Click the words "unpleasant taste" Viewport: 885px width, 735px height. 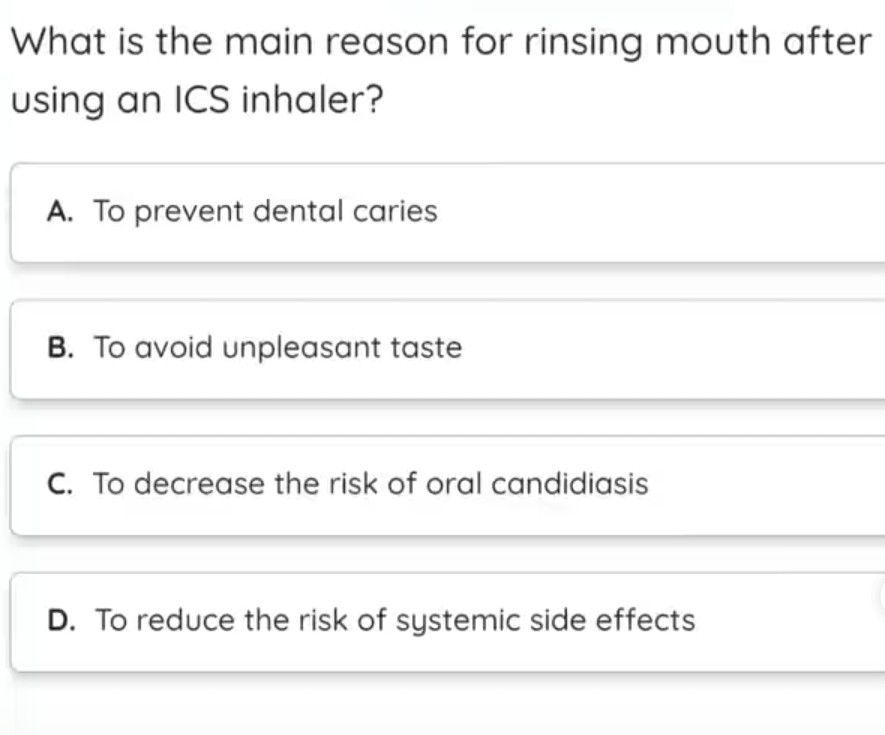point(342,348)
